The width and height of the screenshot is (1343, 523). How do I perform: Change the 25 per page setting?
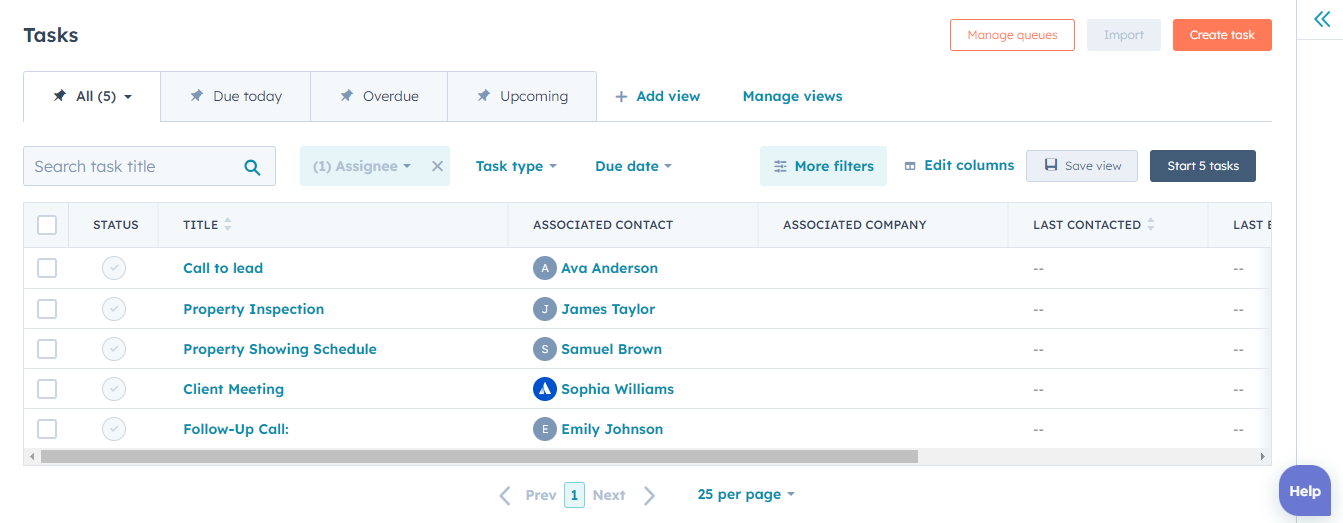(x=746, y=495)
